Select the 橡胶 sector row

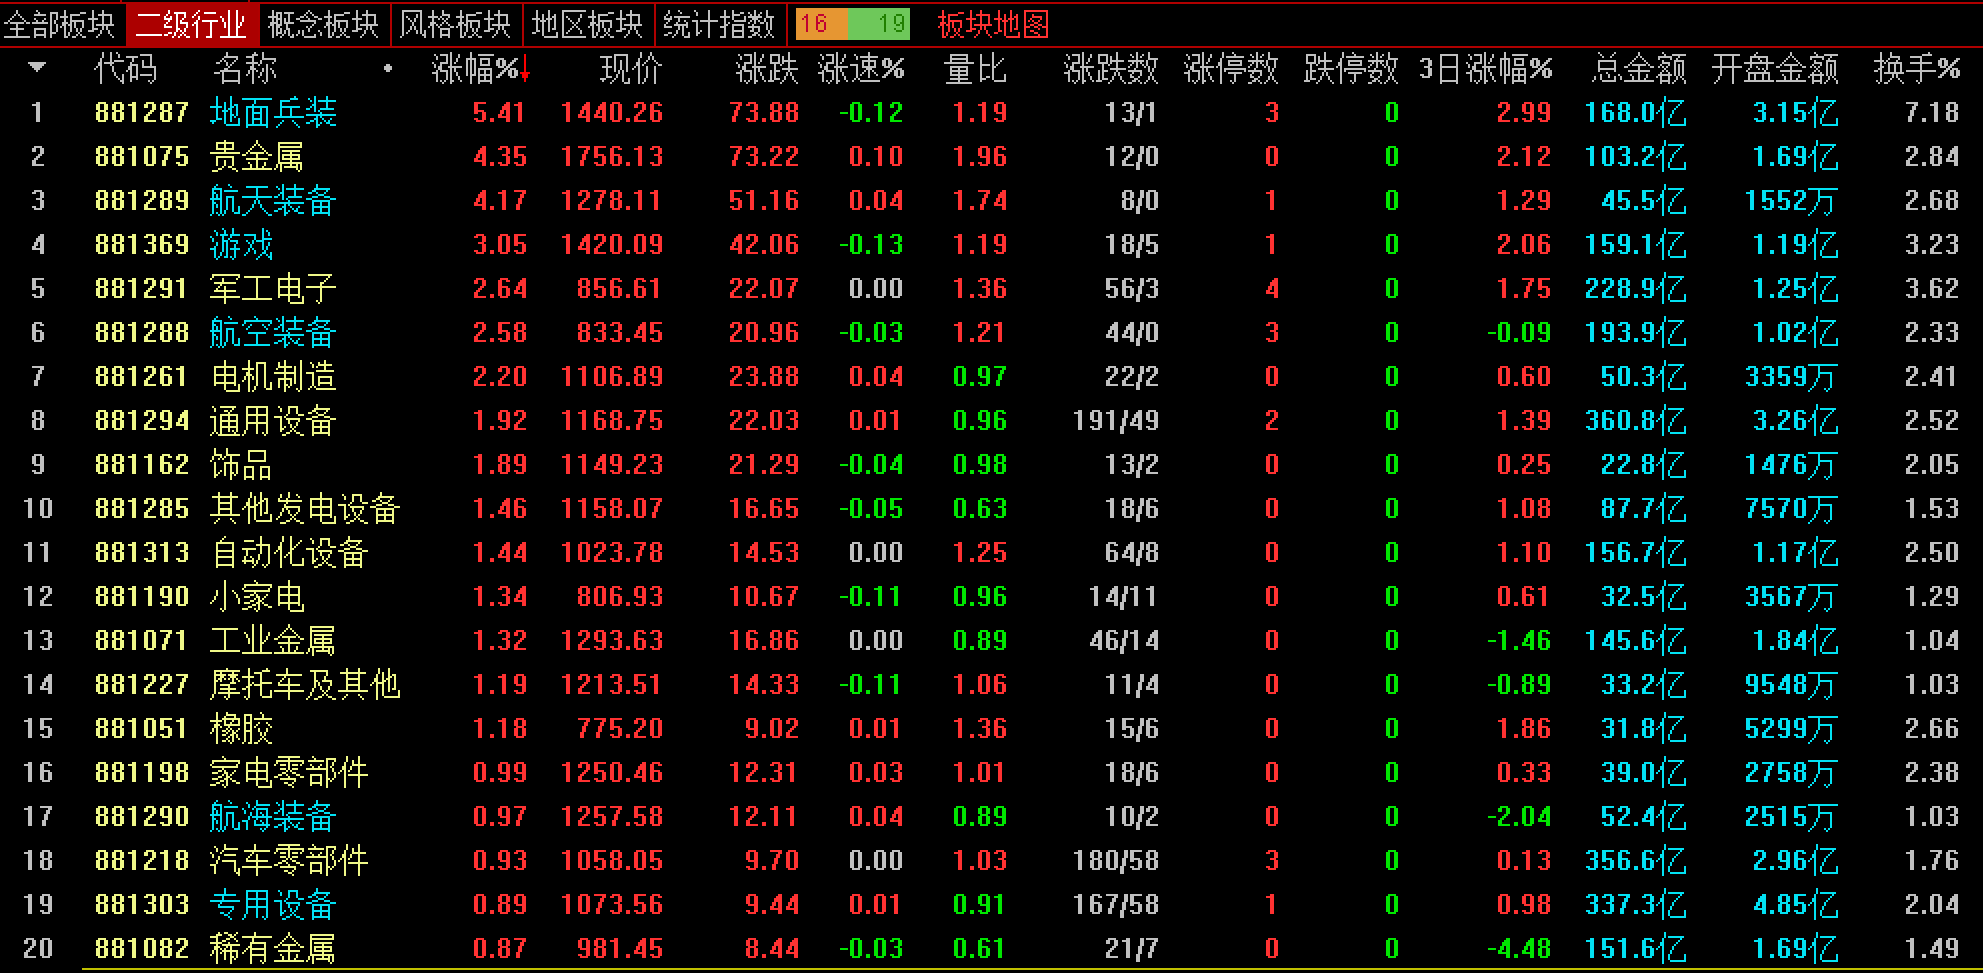[991, 728]
